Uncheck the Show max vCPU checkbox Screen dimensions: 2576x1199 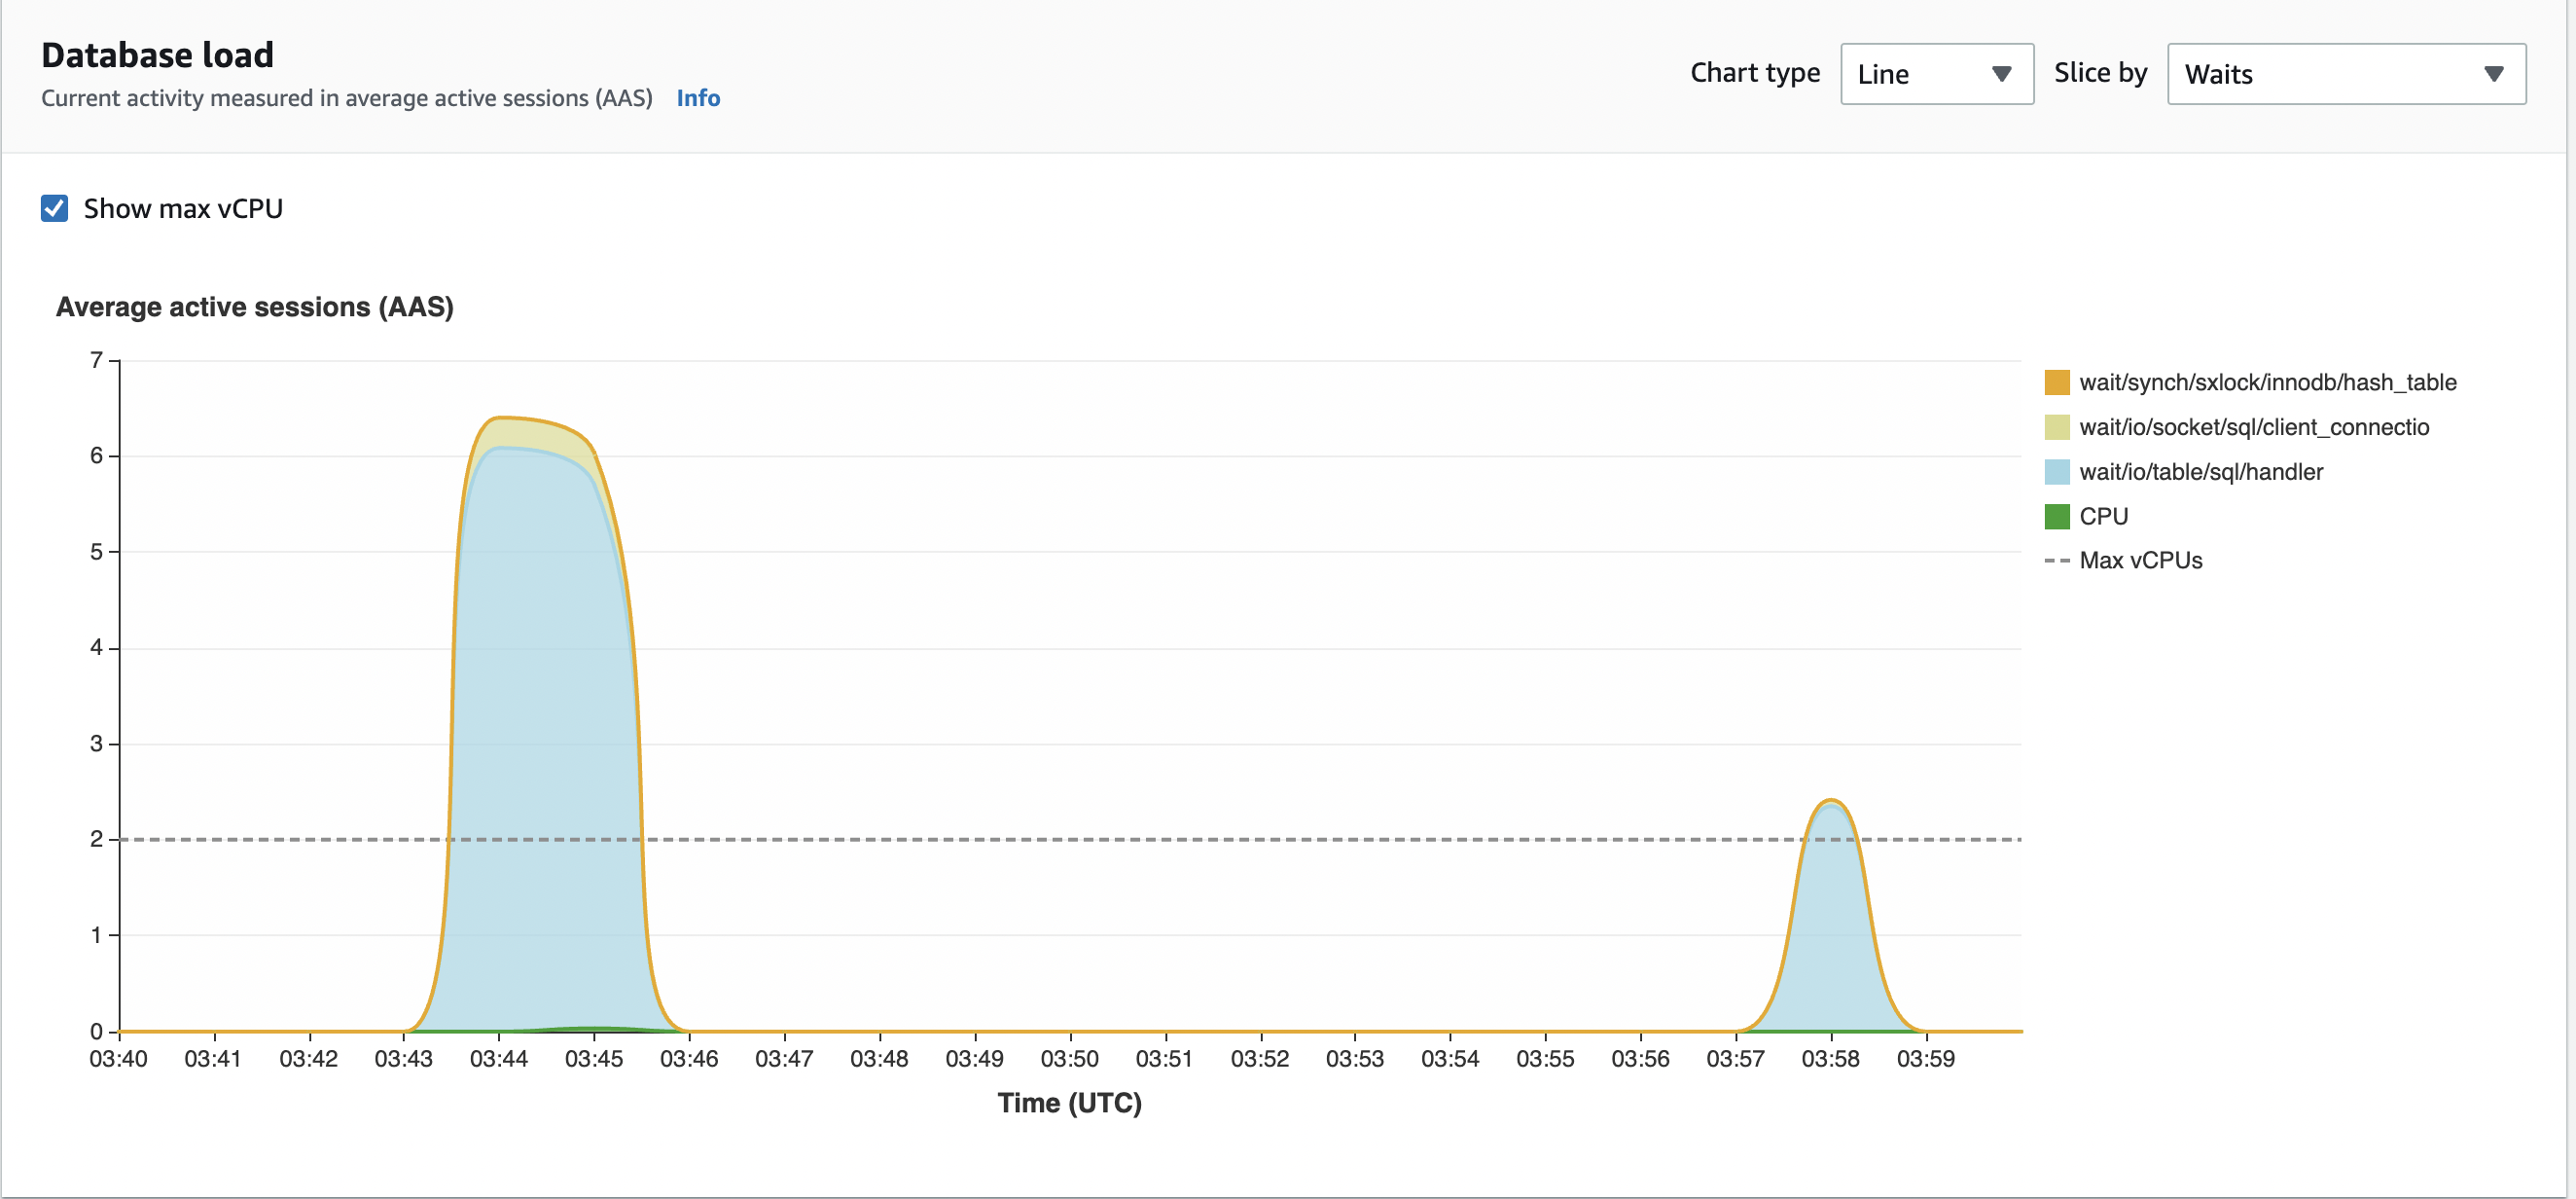pos(54,208)
